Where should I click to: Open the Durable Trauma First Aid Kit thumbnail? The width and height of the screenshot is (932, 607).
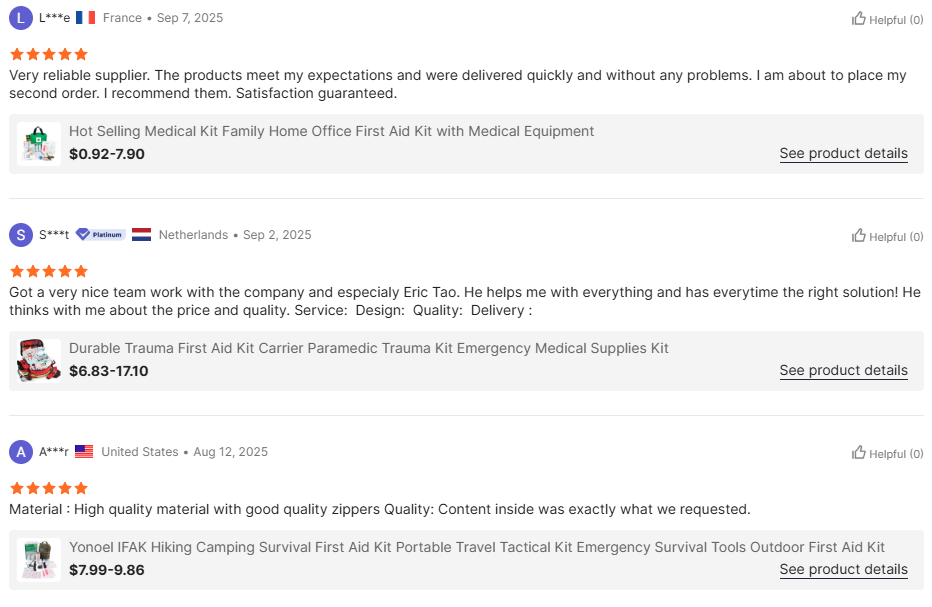[39, 360]
